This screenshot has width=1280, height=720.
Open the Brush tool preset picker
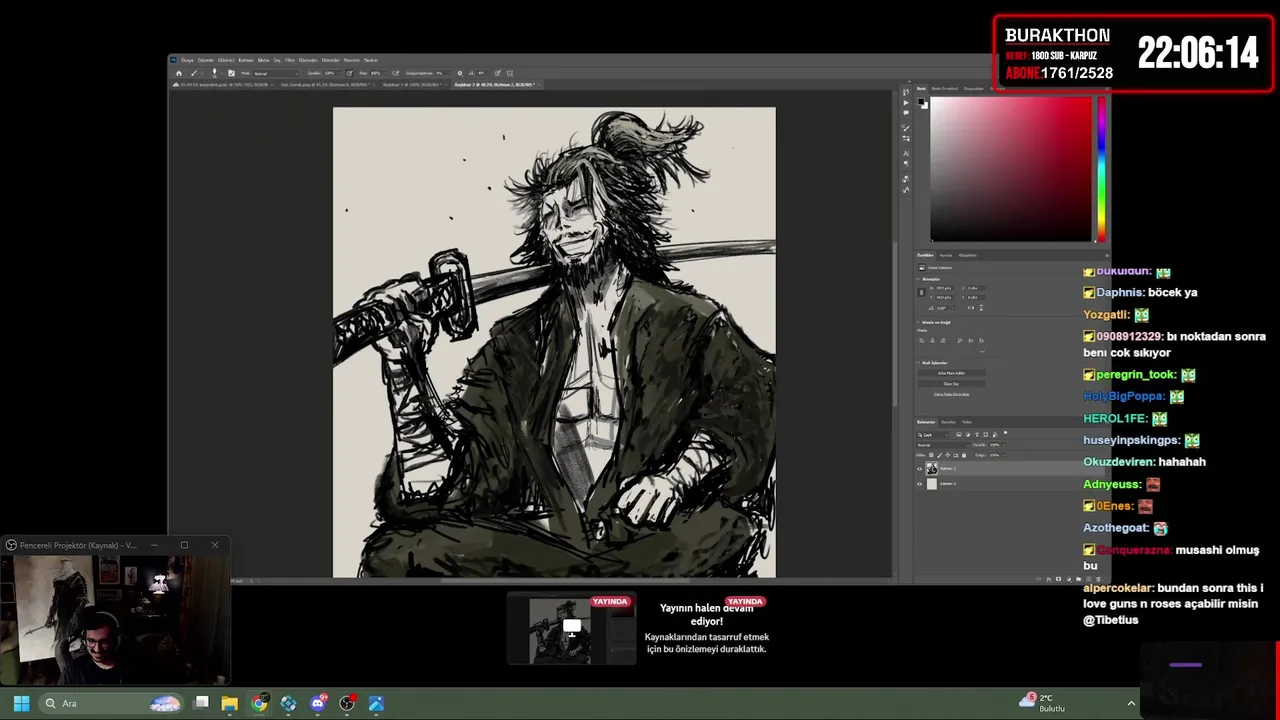point(198,73)
